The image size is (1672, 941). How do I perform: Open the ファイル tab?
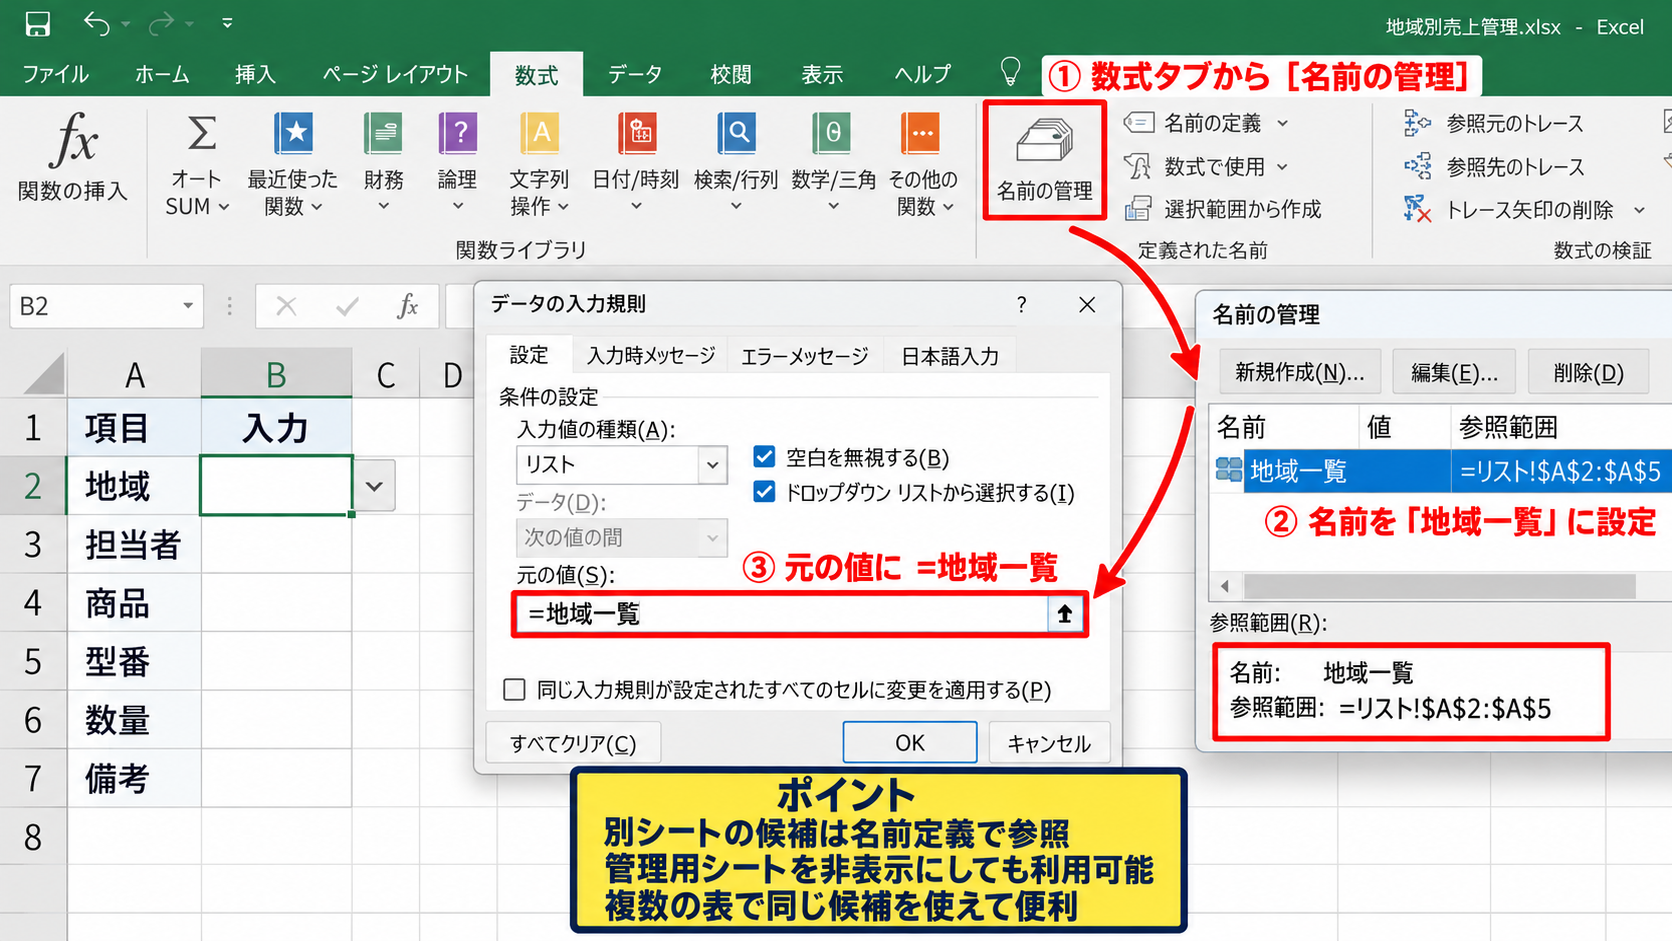coord(55,74)
